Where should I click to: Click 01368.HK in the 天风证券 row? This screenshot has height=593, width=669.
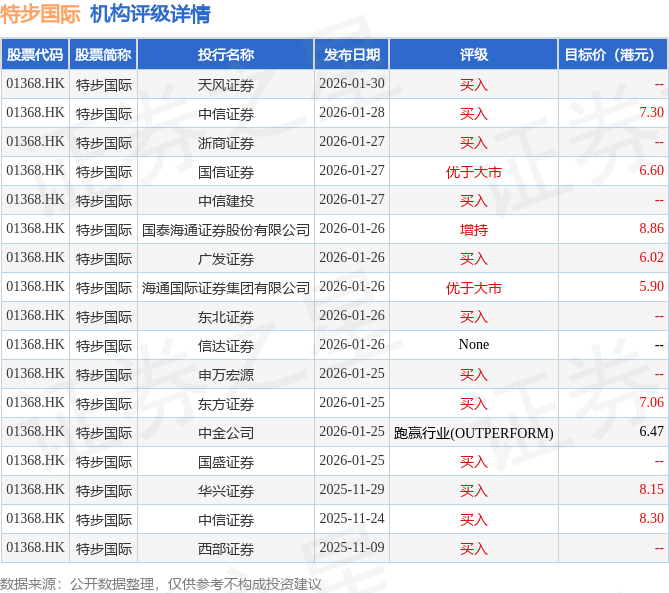[x=35, y=84]
